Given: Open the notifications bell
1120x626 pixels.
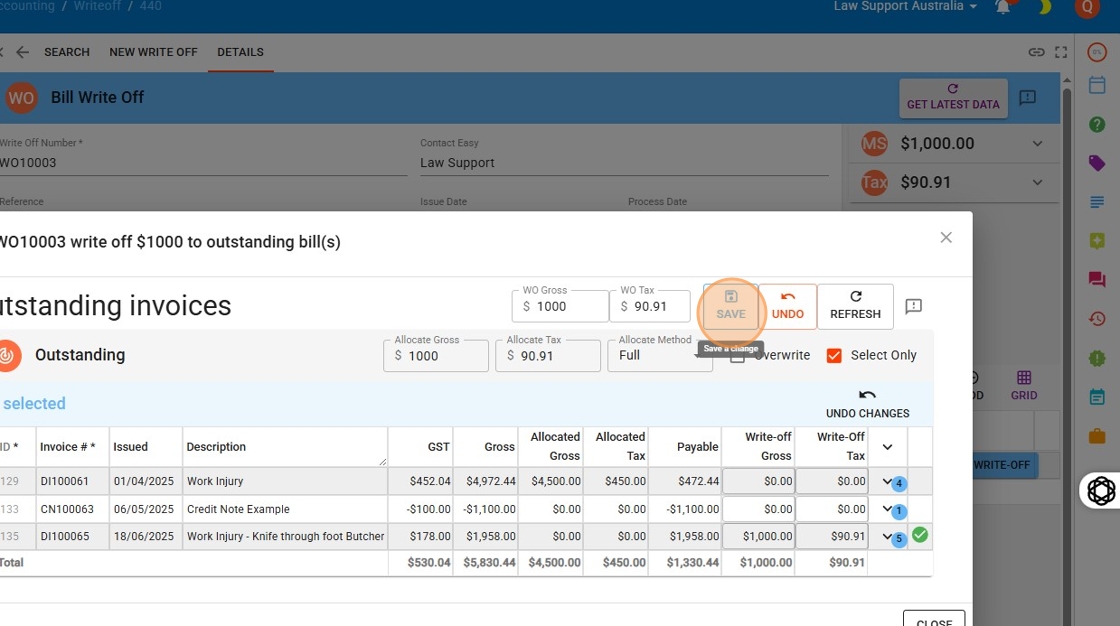Looking at the screenshot, I should 1003,7.
